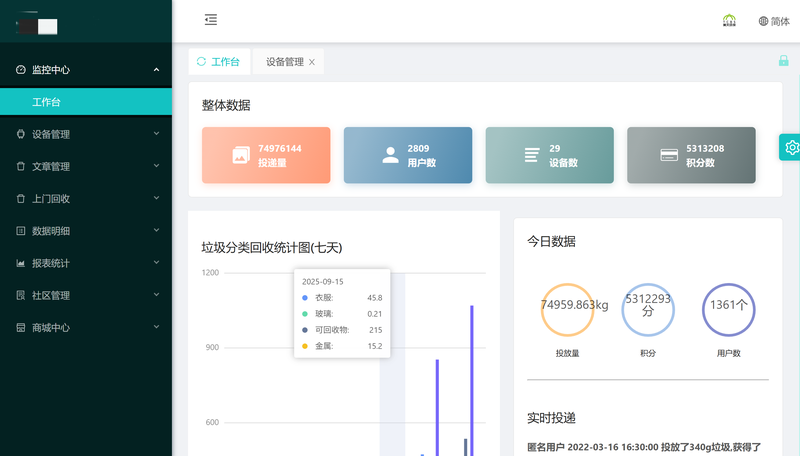Expand the 上门回收 chevron
This screenshot has height=456, width=800.
coord(156,198)
